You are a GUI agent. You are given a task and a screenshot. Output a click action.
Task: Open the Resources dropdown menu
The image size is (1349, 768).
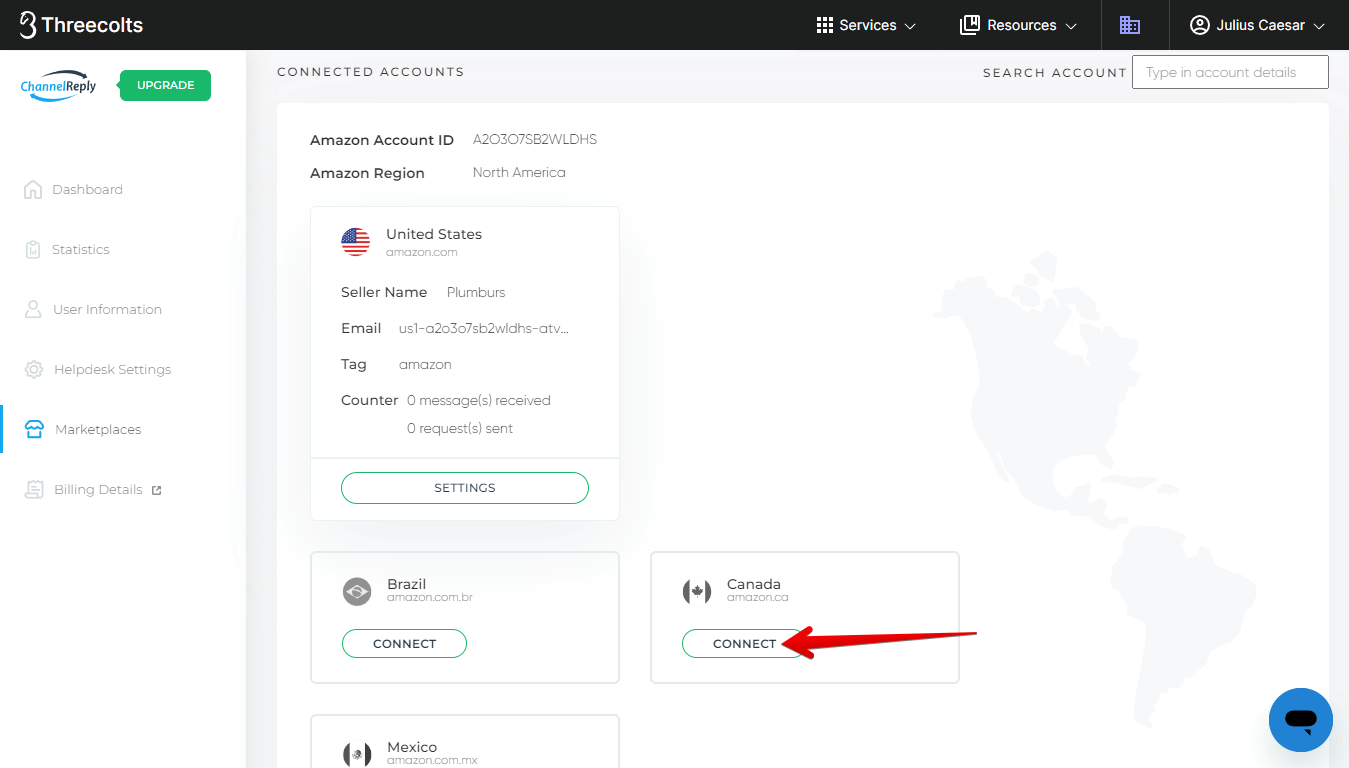coord(1018,25)
